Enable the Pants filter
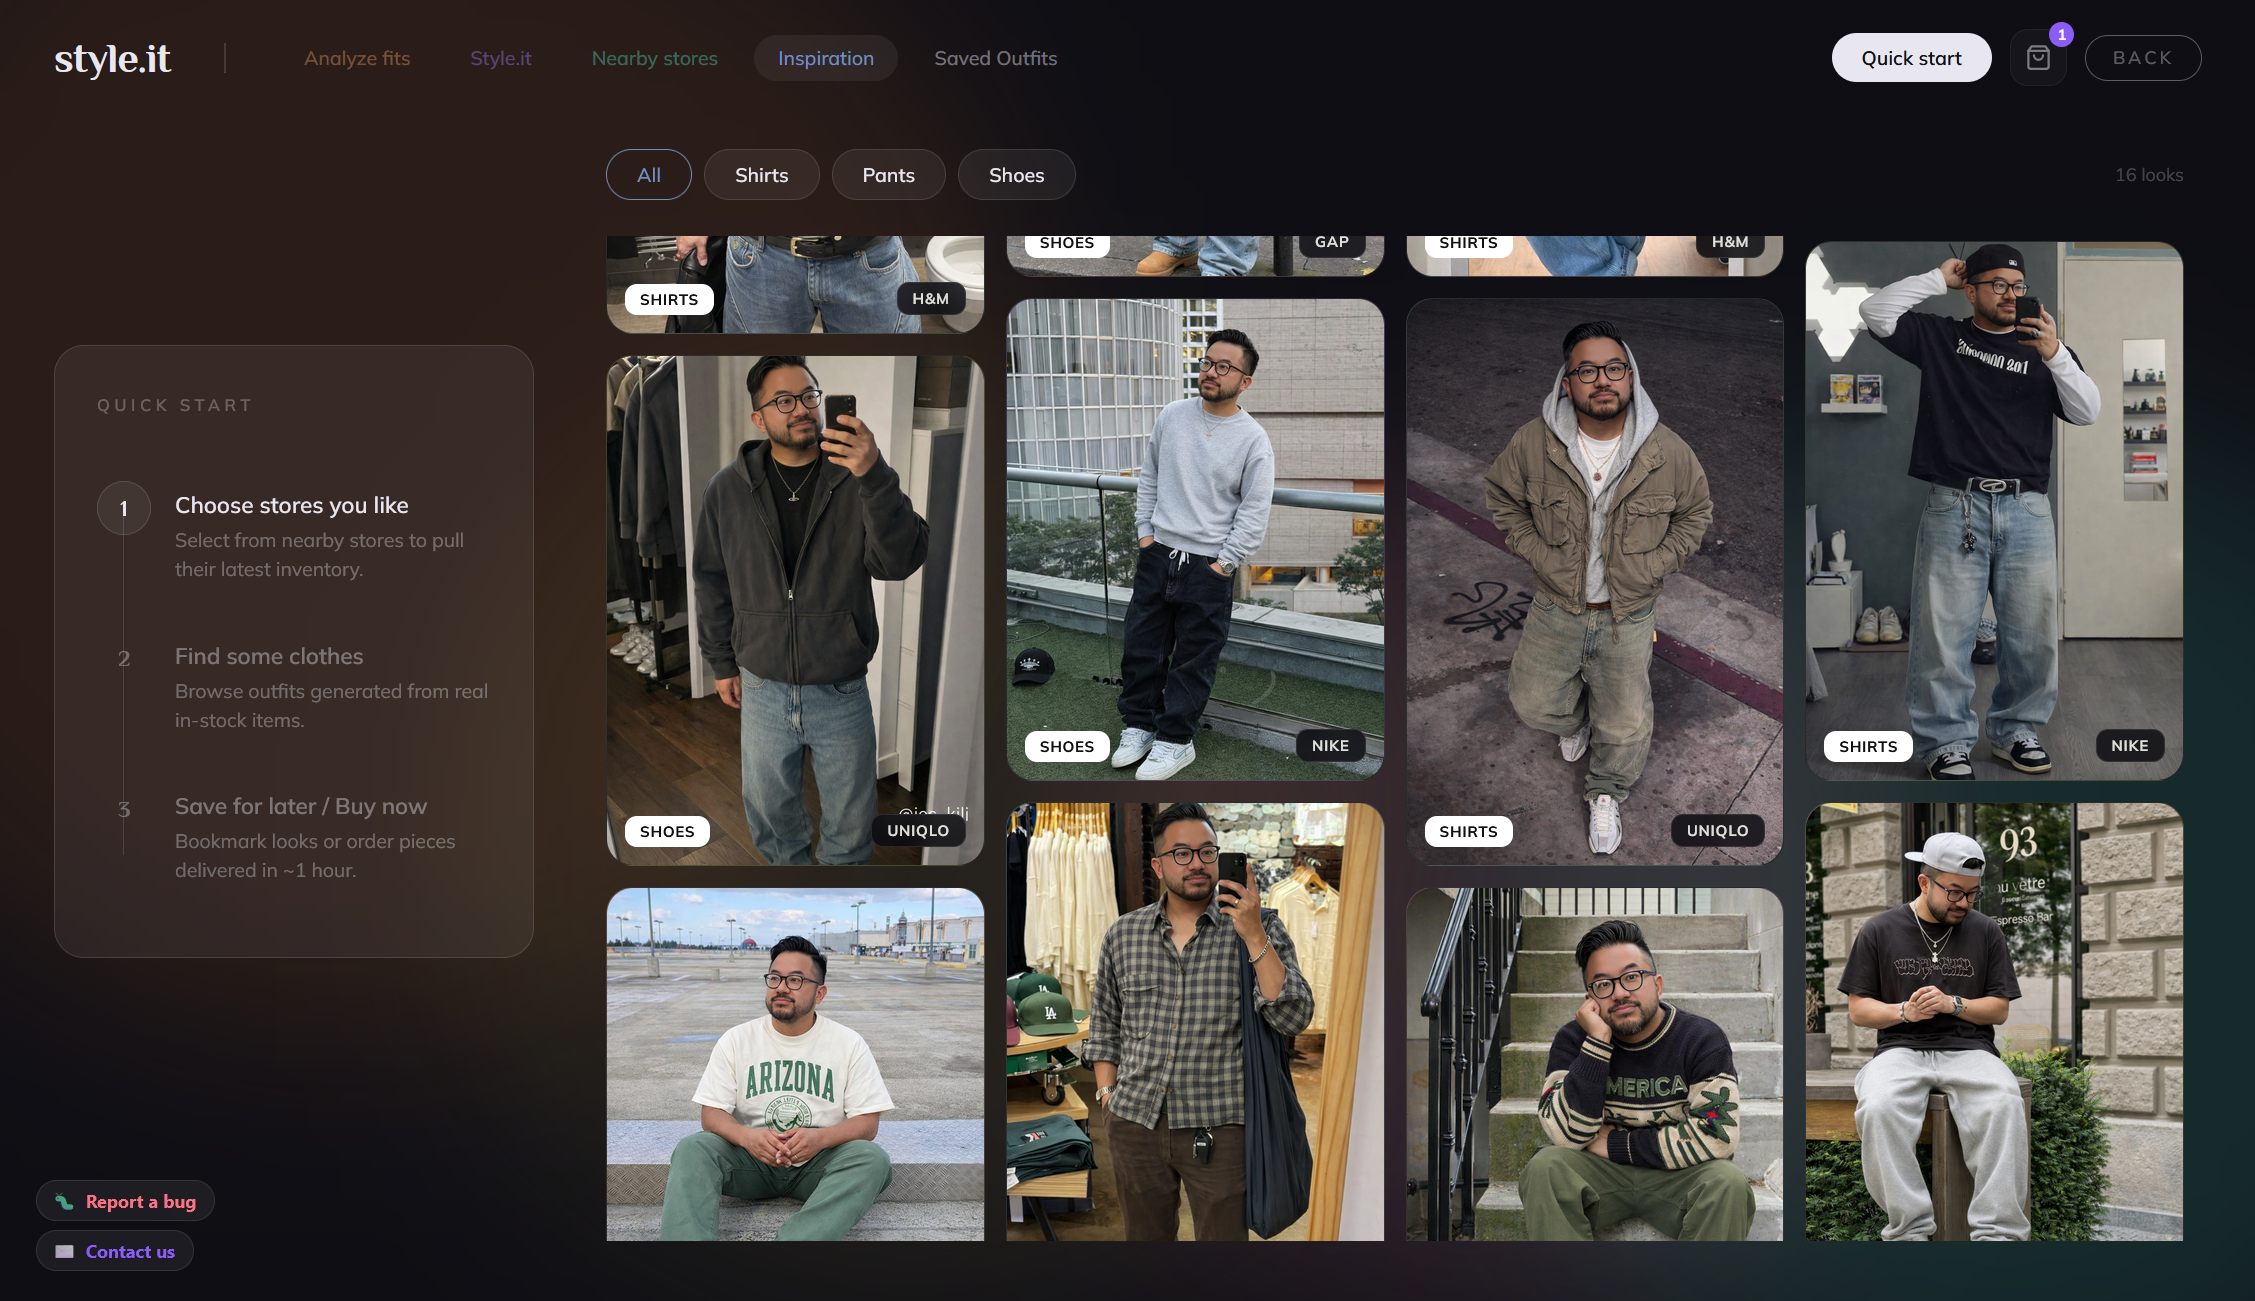The image size is (2255, 1301). coord(888,174)
